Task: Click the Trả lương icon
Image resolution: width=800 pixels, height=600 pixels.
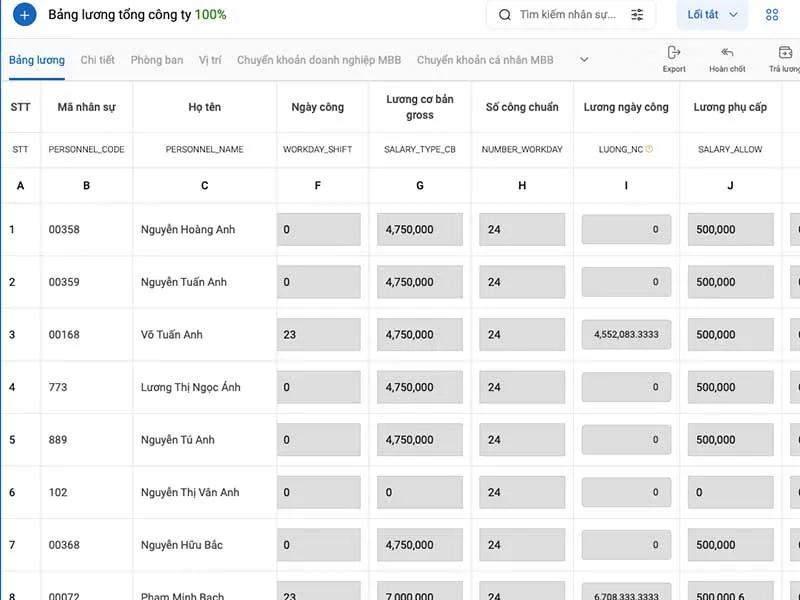Action: (786, 53)
